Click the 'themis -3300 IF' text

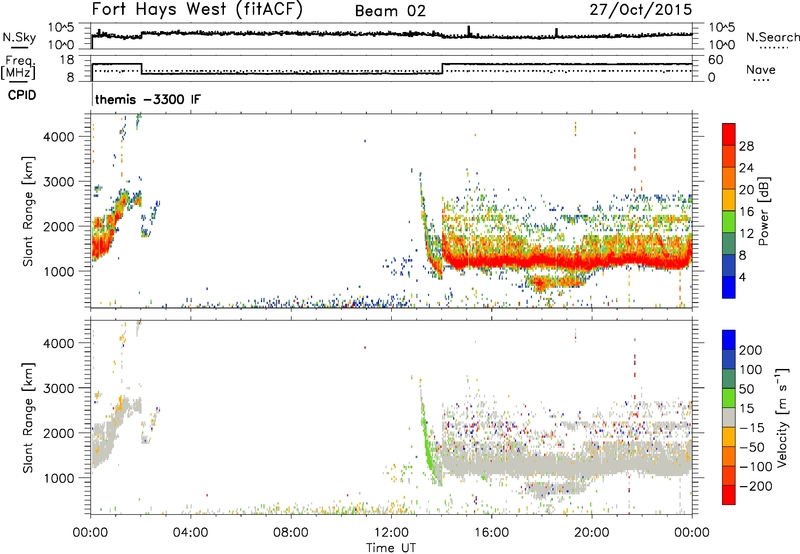click(x=148, y=99)
